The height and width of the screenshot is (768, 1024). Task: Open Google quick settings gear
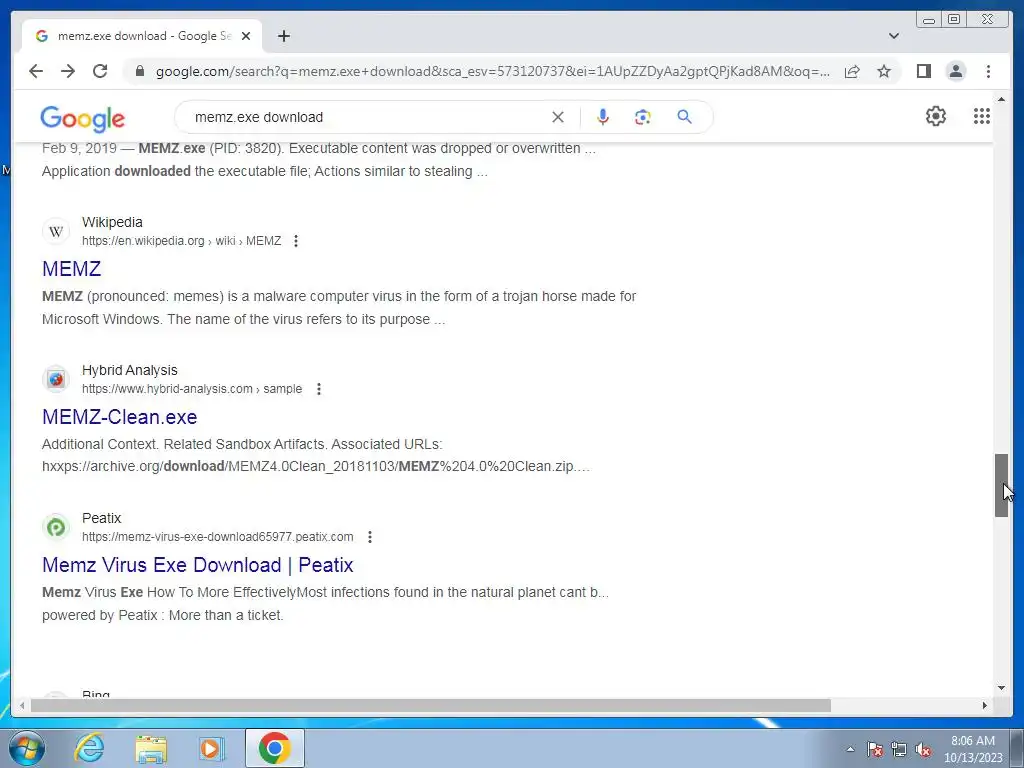(x=936, y=116)
